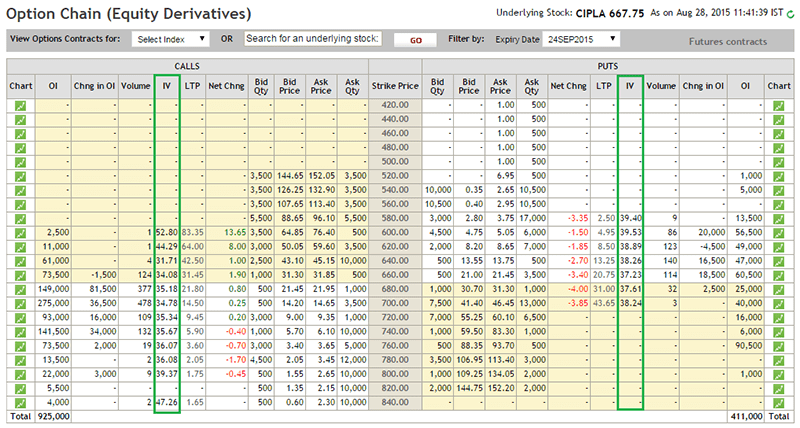Screen dimensions: 800x428
Task: Open calls chart icon for strike 600.00
Action: click(20, 233)
